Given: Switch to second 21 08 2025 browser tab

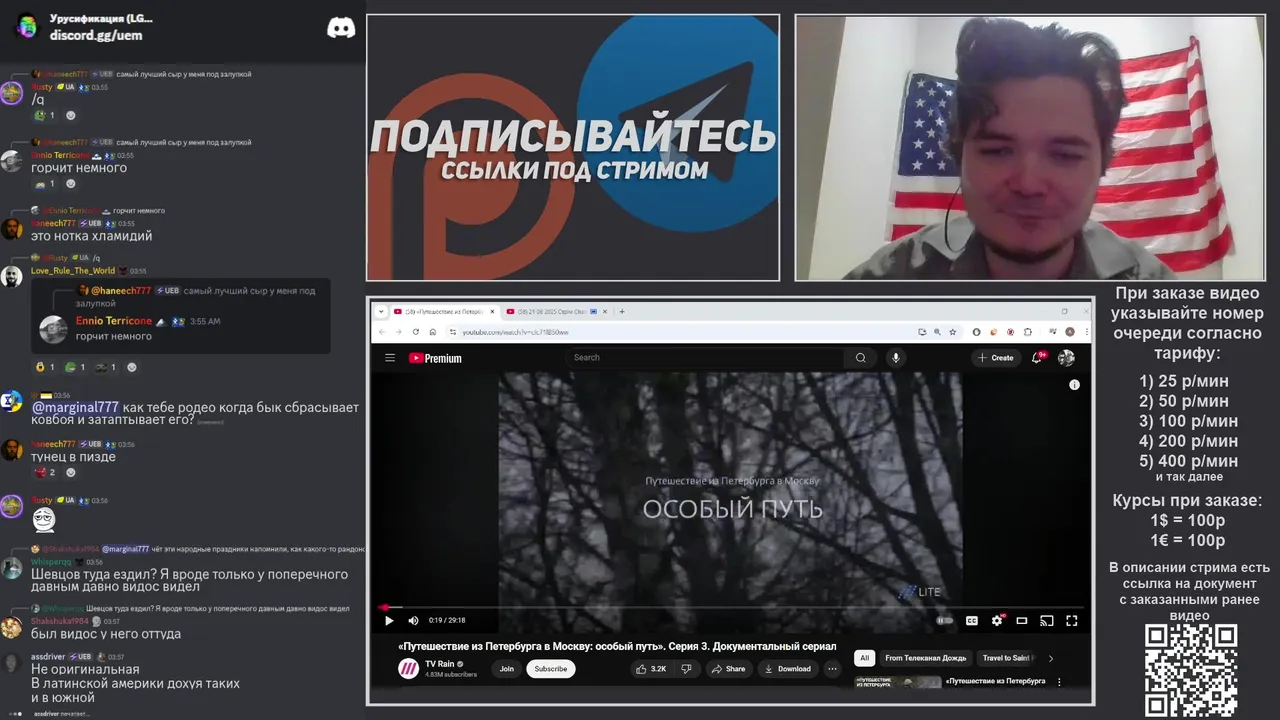Looking at the screenshot, I should [x=557, y=311].
